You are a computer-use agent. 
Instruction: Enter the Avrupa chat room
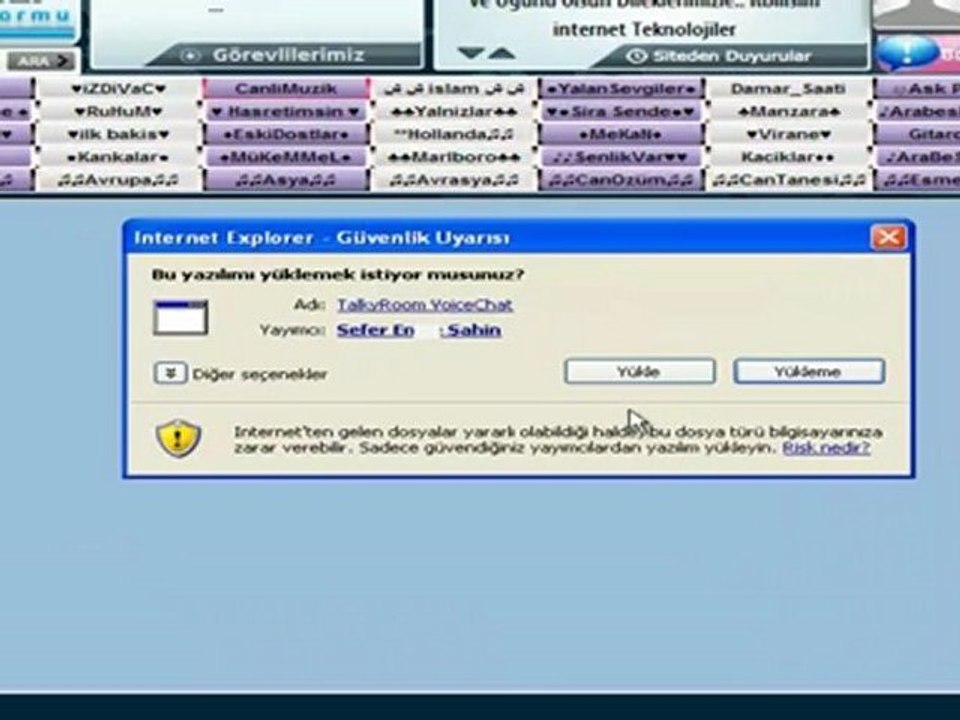click(118, 180)
